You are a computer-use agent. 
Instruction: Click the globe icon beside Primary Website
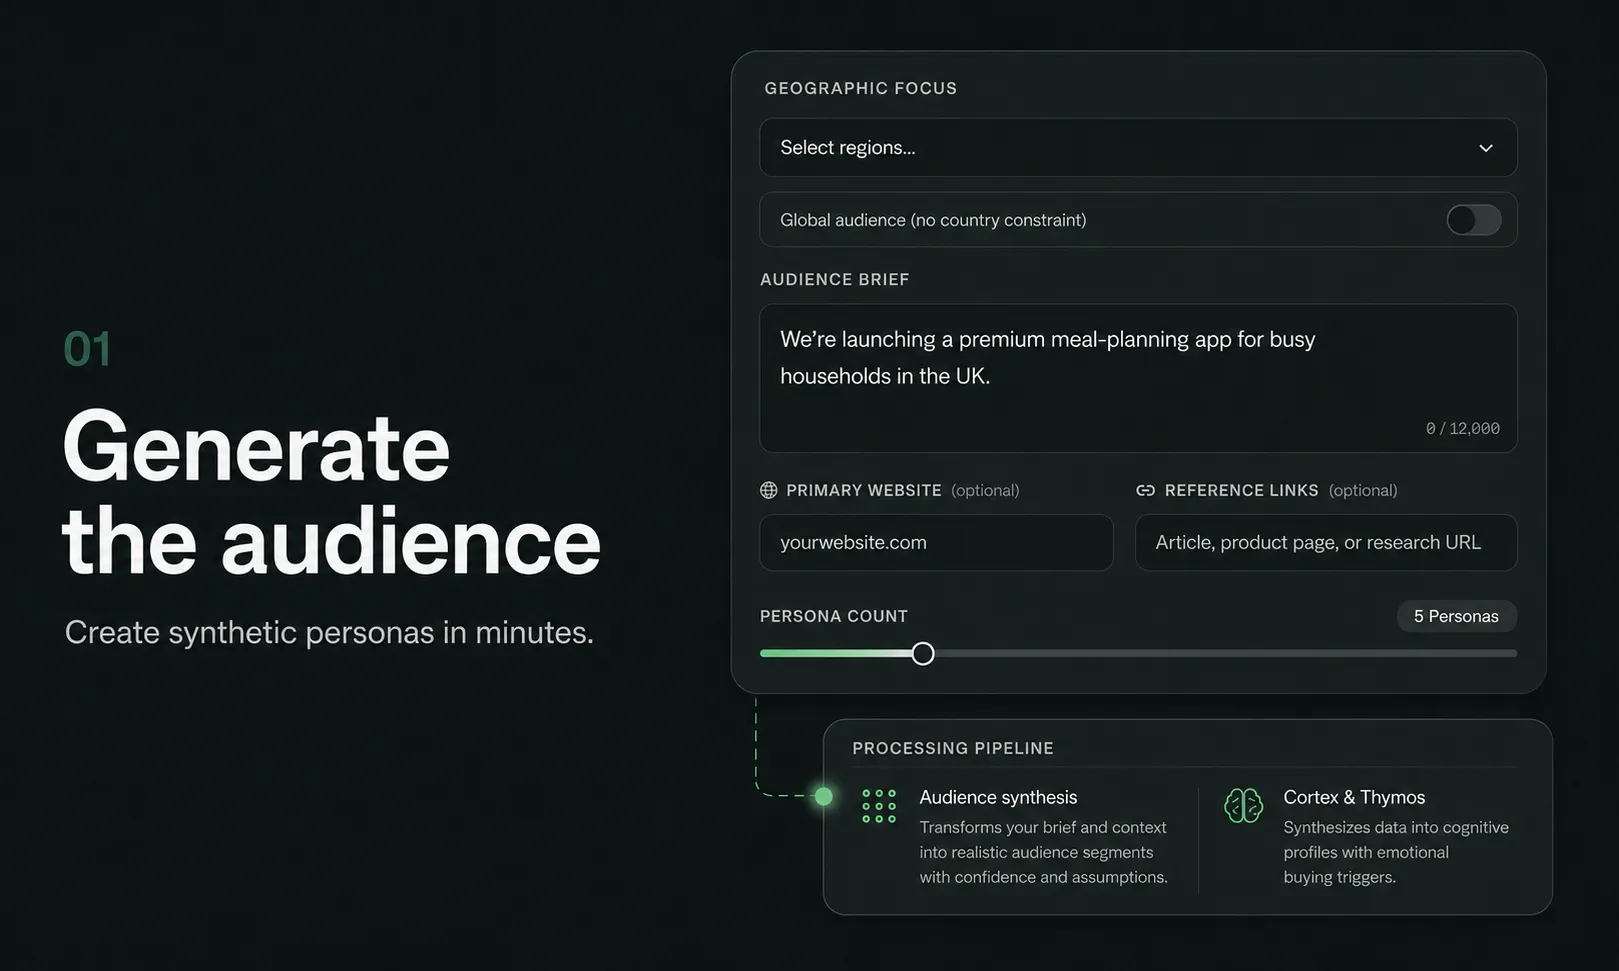(x=769, y=490)
